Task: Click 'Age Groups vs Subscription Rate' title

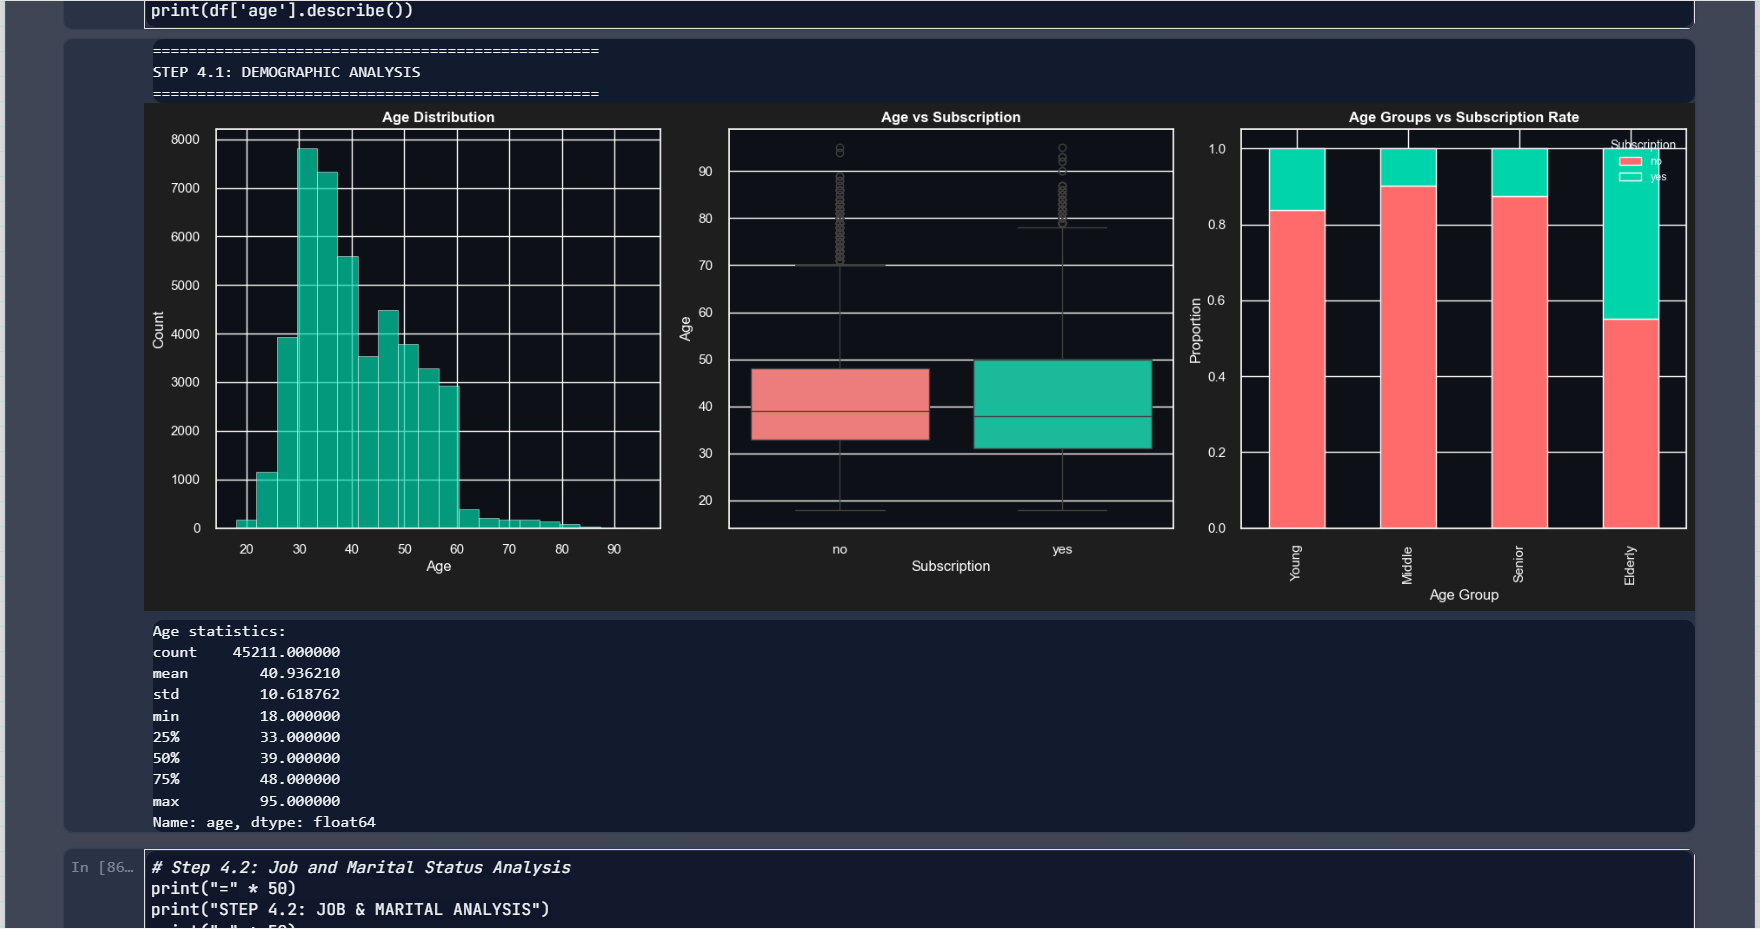Action: point(1463,117)
